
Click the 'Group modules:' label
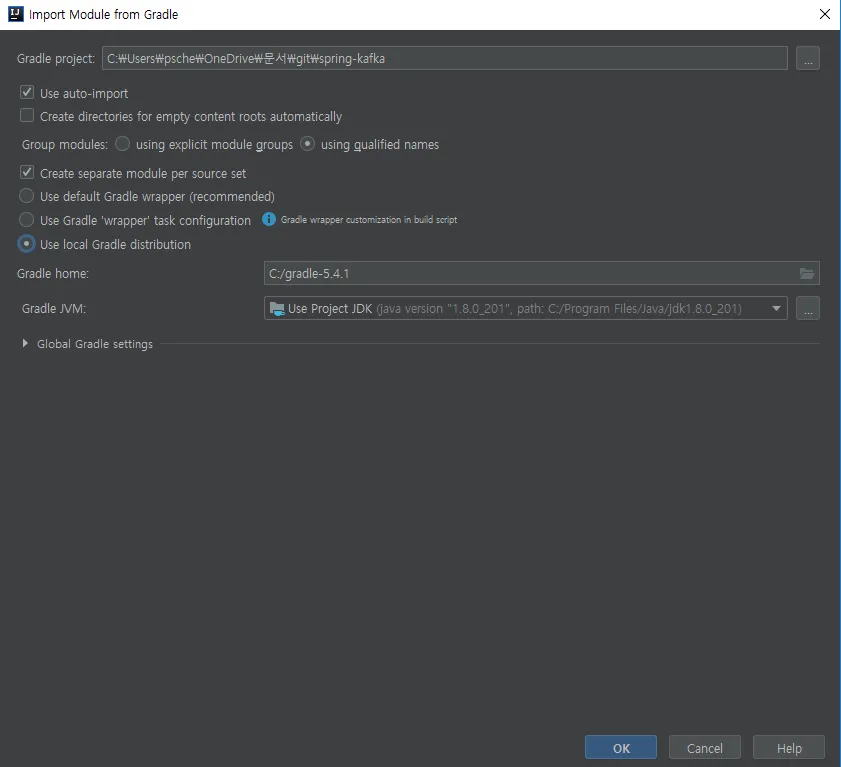pos(65,145)
